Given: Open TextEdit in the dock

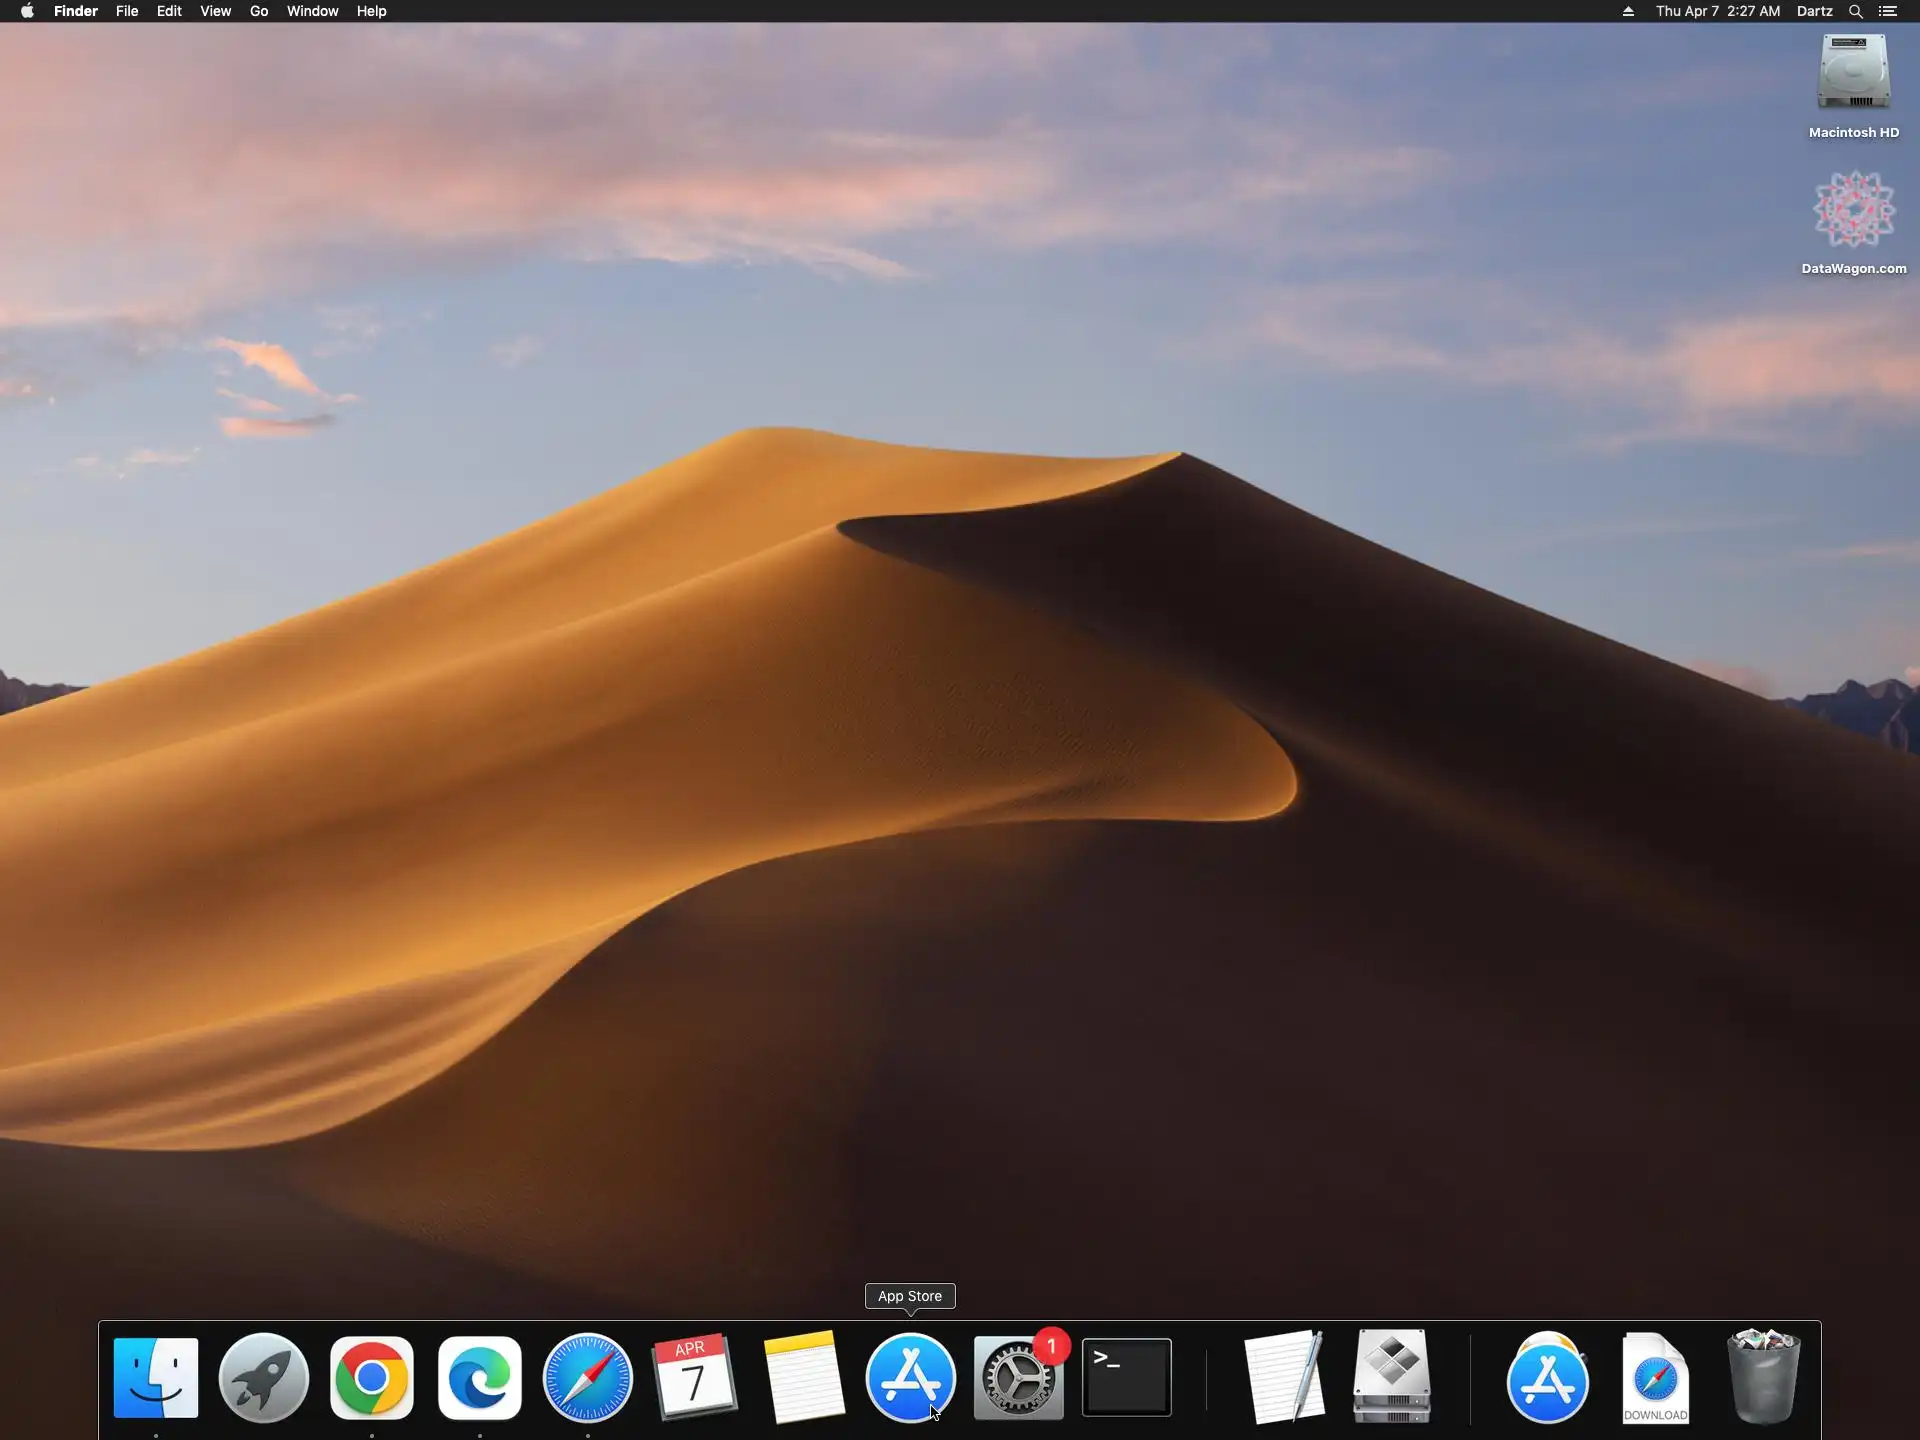Looking at the screenshot, I should [x=1285, y=1378].
